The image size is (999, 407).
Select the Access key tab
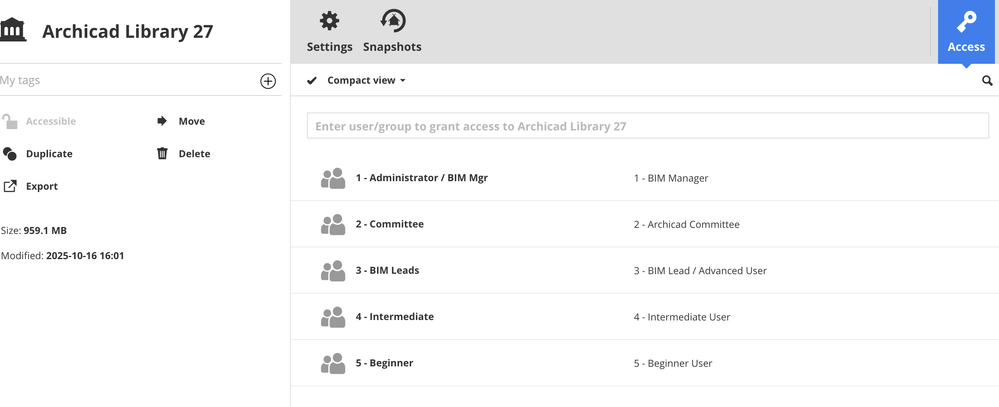pyautogui.click(x=967, y=32)
